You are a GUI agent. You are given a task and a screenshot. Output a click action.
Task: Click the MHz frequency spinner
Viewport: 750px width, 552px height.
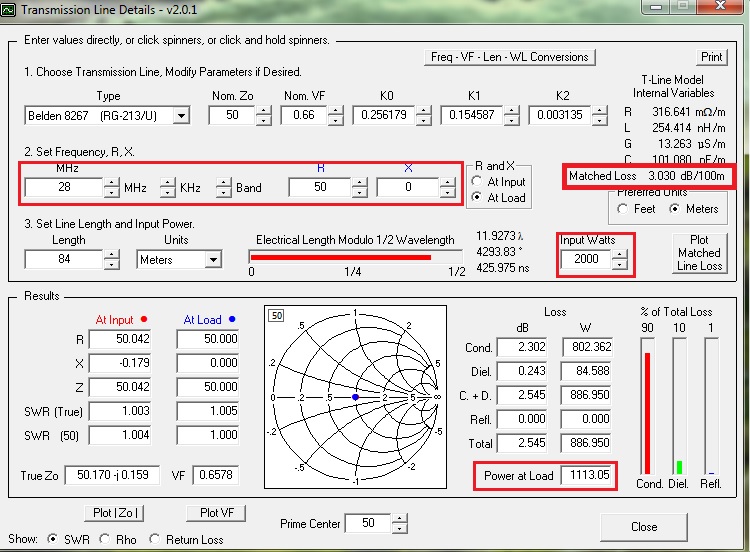tap(111, 187)
